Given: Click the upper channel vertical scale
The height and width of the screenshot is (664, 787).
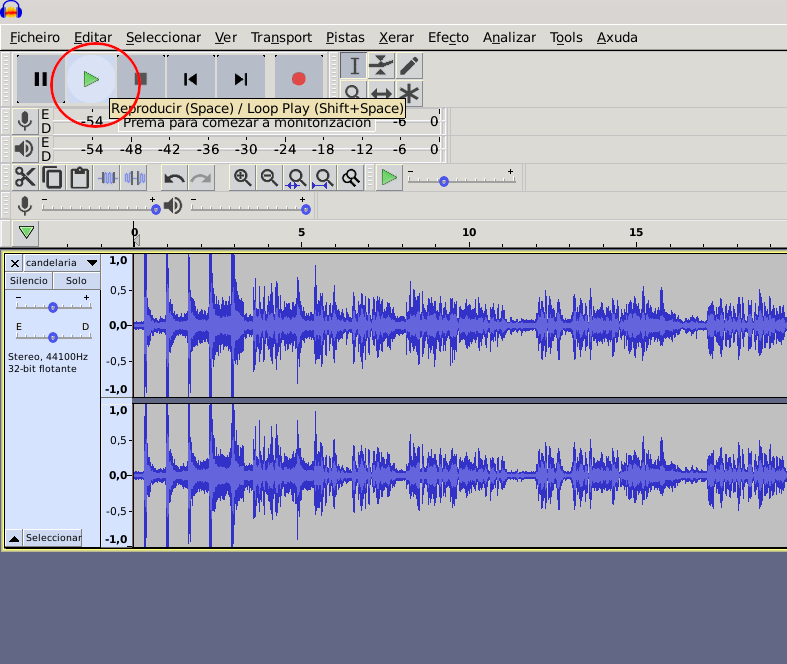Looking at the screenshot, I should [x=117, y=325].
